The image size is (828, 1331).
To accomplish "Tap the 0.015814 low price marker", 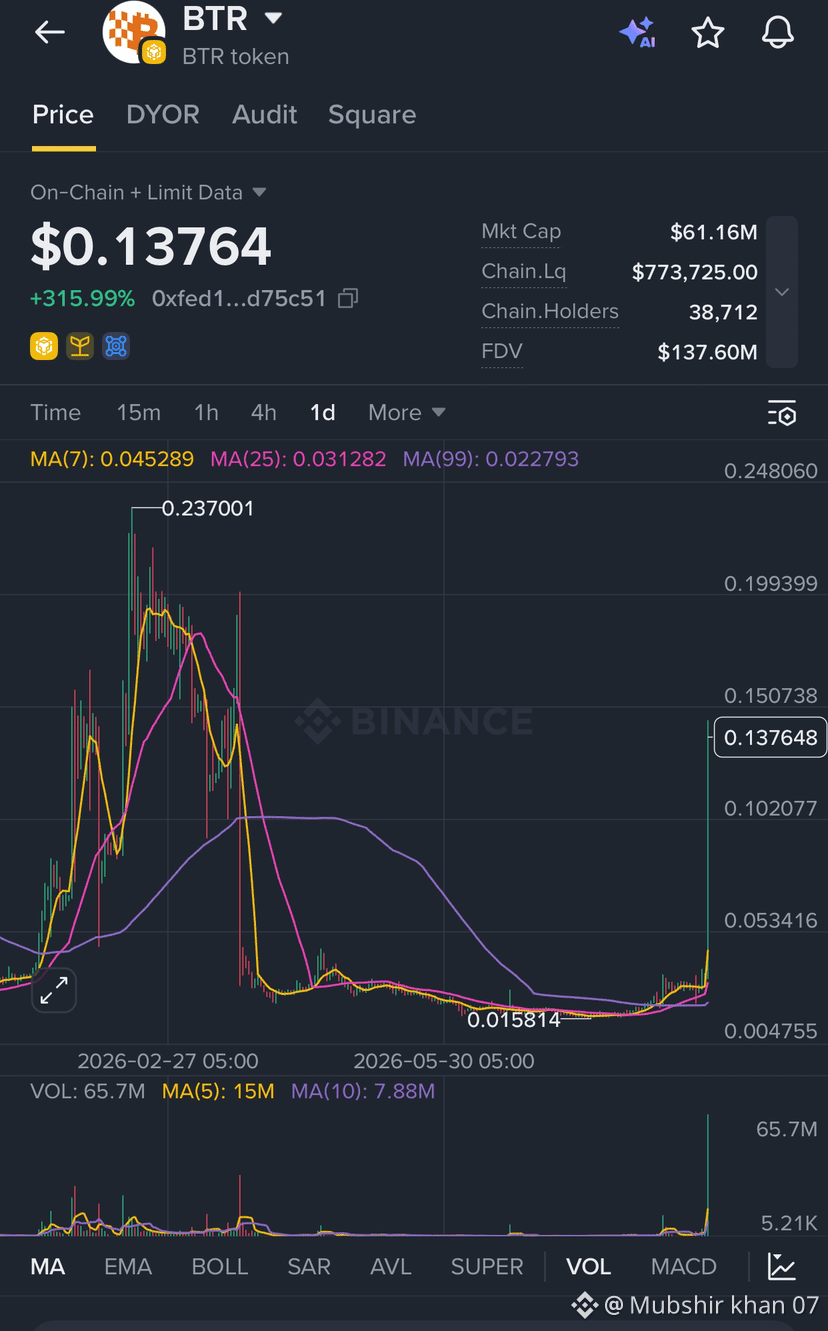I will (x=514, y=1020).
